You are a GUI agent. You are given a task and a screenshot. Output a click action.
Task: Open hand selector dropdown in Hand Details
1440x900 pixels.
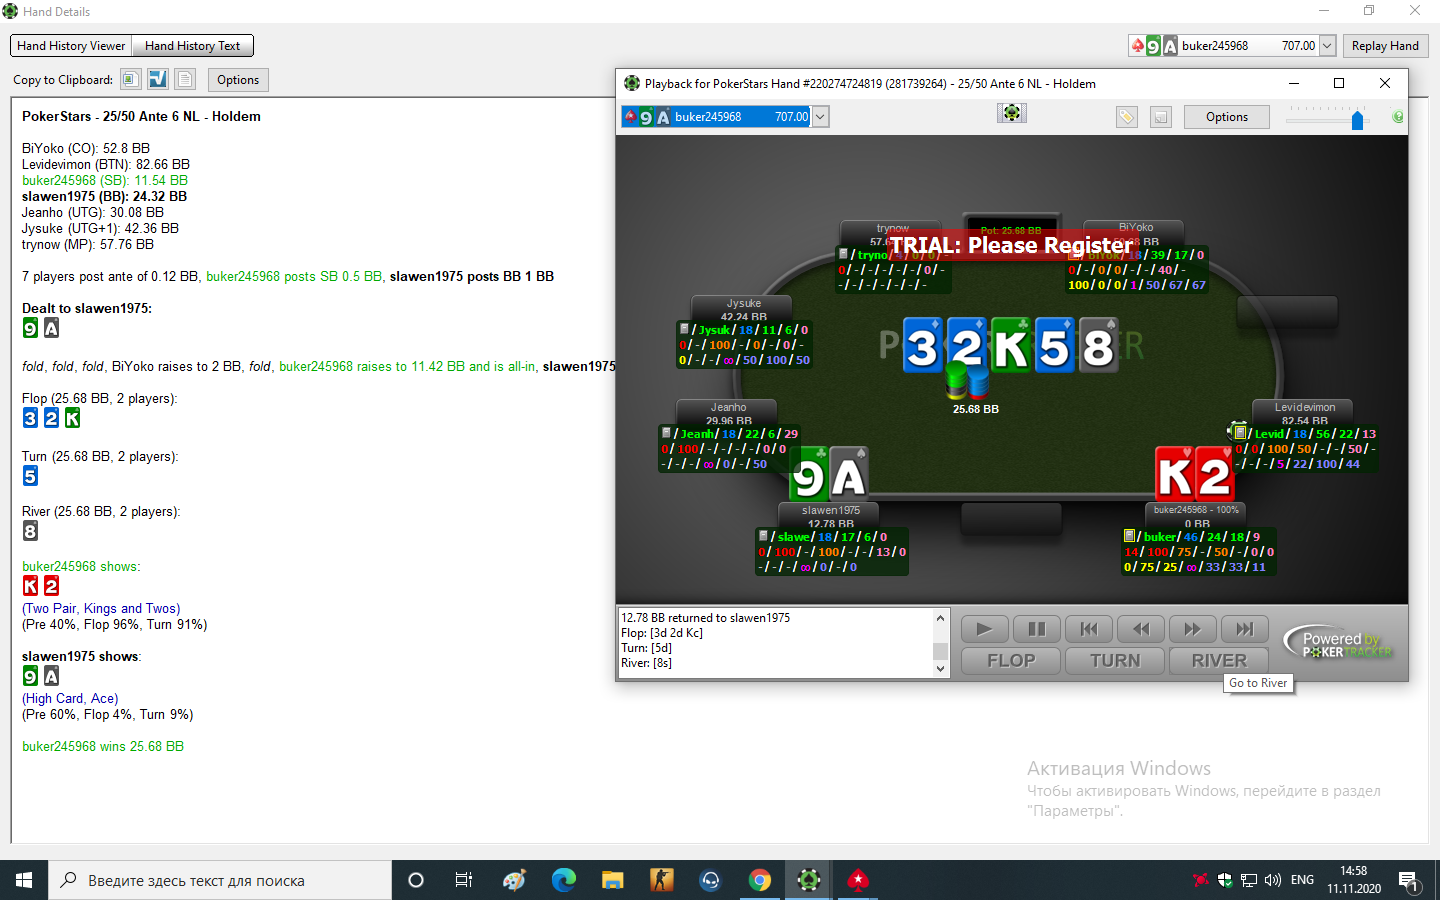[1327, 46]
